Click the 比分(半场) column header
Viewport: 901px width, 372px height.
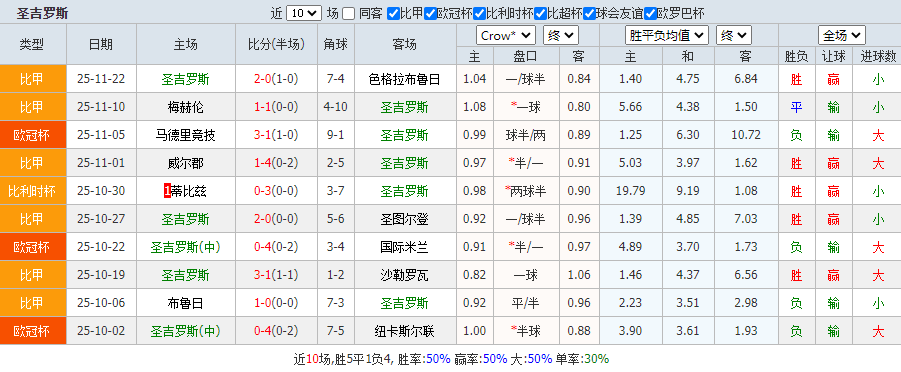tap(276, 44)
